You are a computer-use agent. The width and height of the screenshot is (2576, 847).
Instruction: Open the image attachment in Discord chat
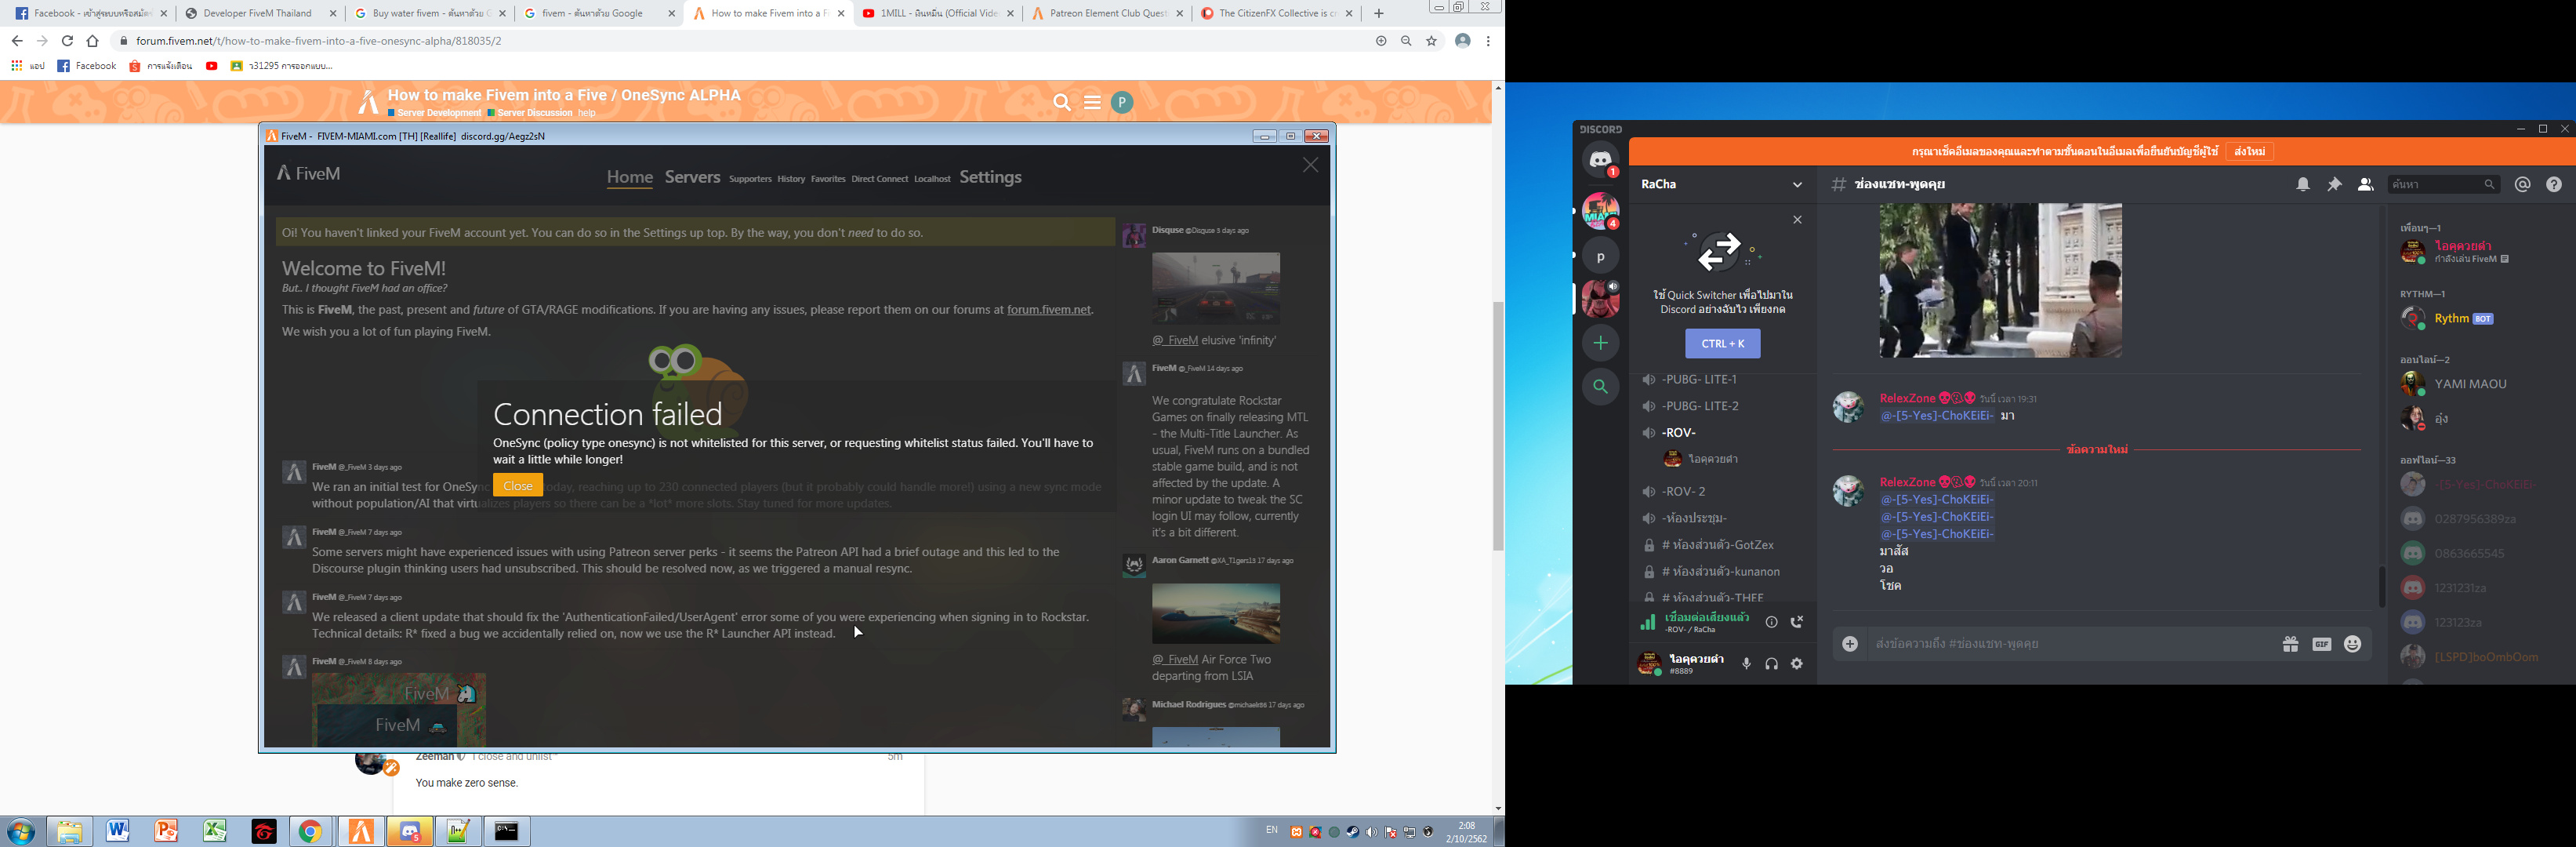(x=2000, y=281)
